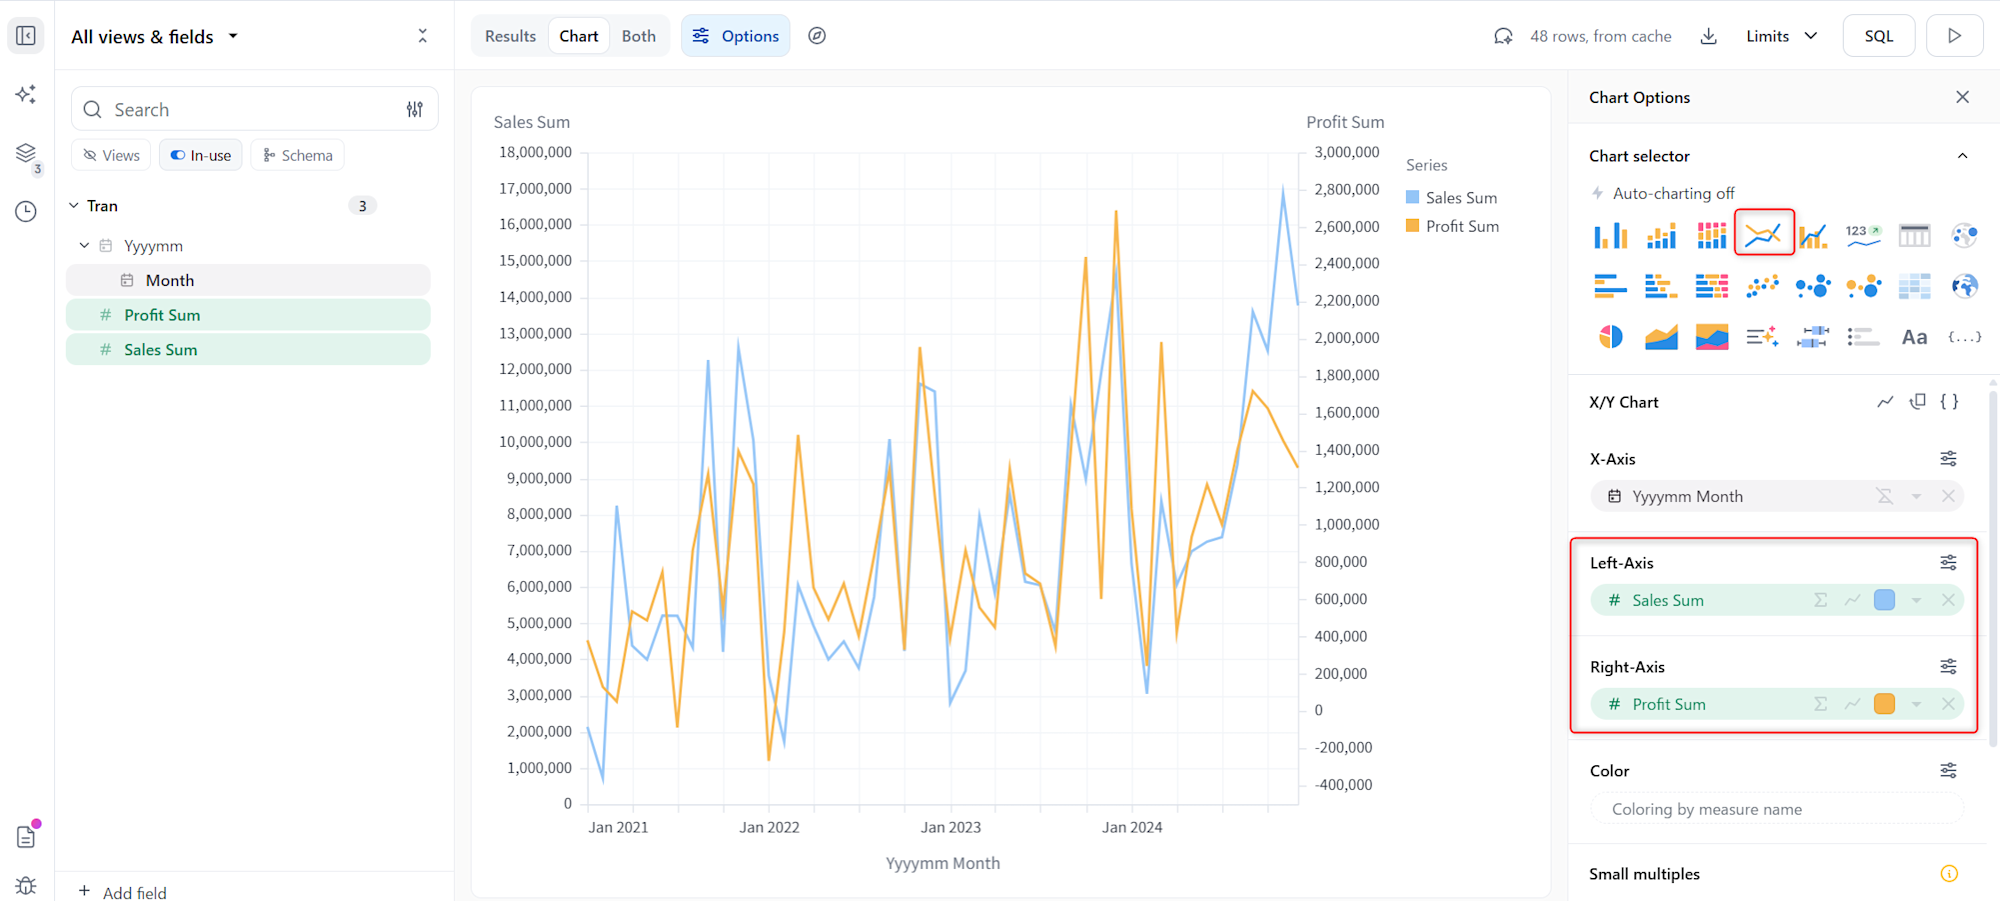Screen dimensions: 2000x901
Task: Open the history clock icon in sidebar
Action: pyautogui.click(x=26, y=211)
